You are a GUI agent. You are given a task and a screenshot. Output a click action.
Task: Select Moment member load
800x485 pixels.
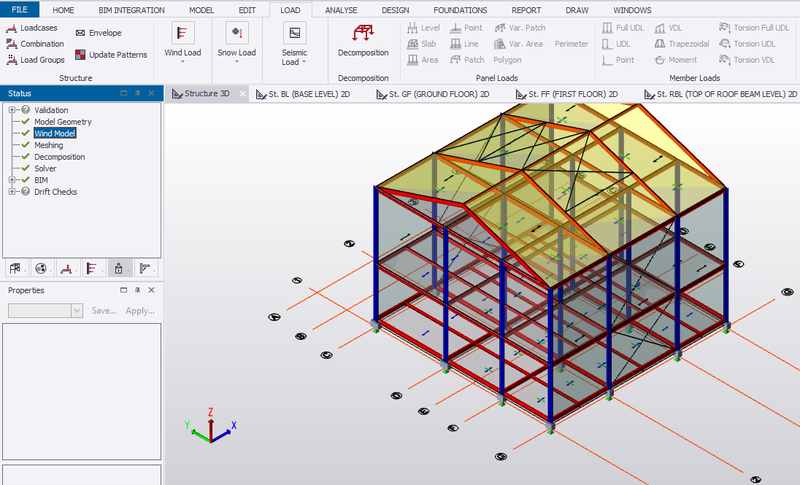click(676, 60)
